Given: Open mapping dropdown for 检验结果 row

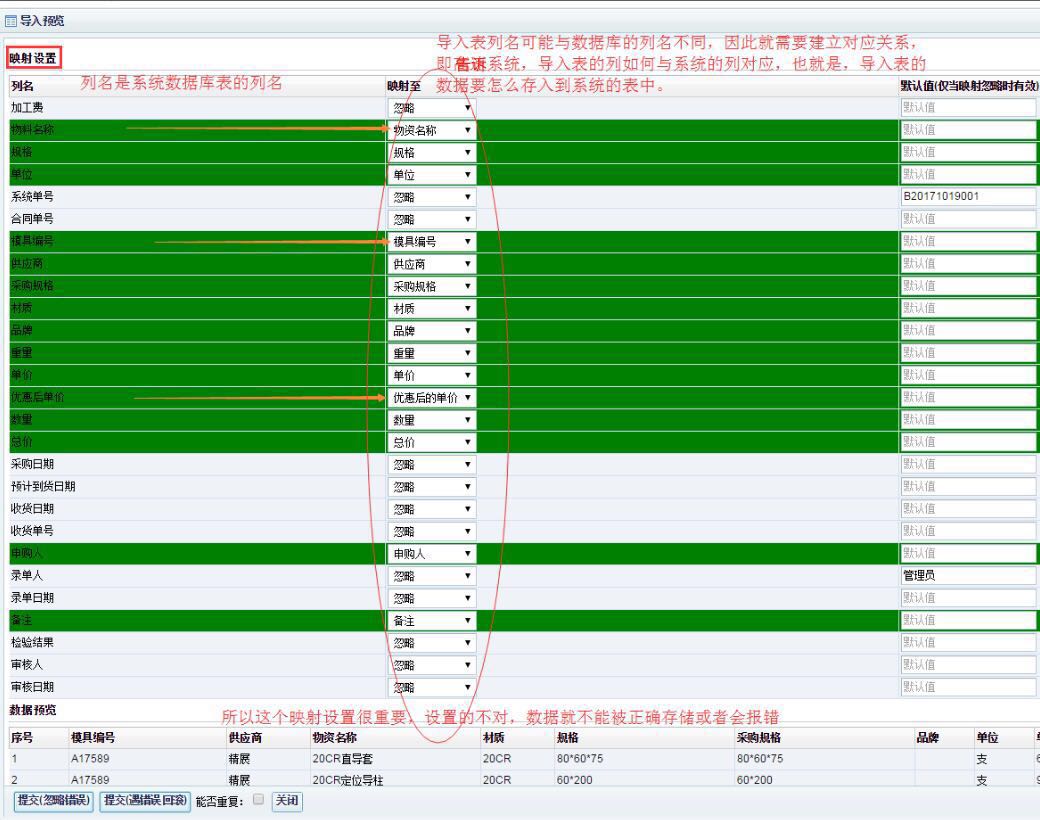Looking at the screenshot, I should [x=432, y=643].
